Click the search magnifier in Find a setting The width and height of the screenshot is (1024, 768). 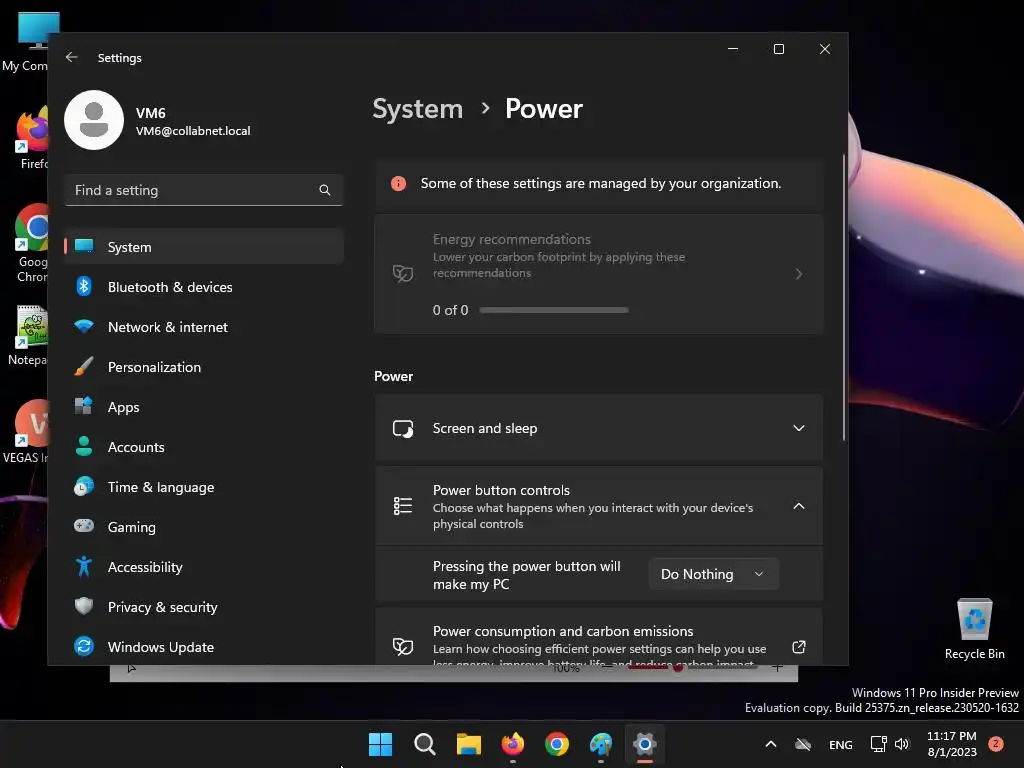[x=325, y=190]
